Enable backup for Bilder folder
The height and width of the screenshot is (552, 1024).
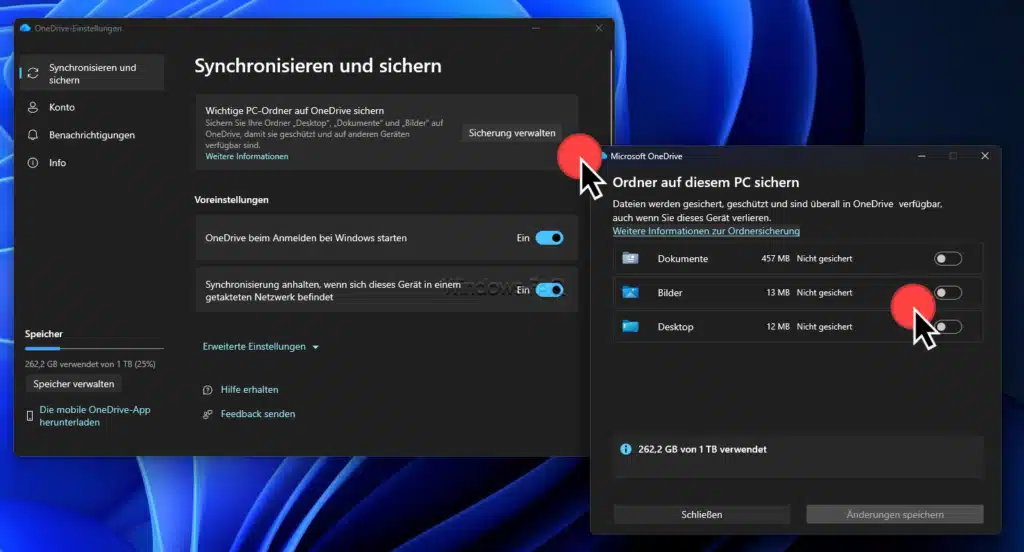(948, 293)
